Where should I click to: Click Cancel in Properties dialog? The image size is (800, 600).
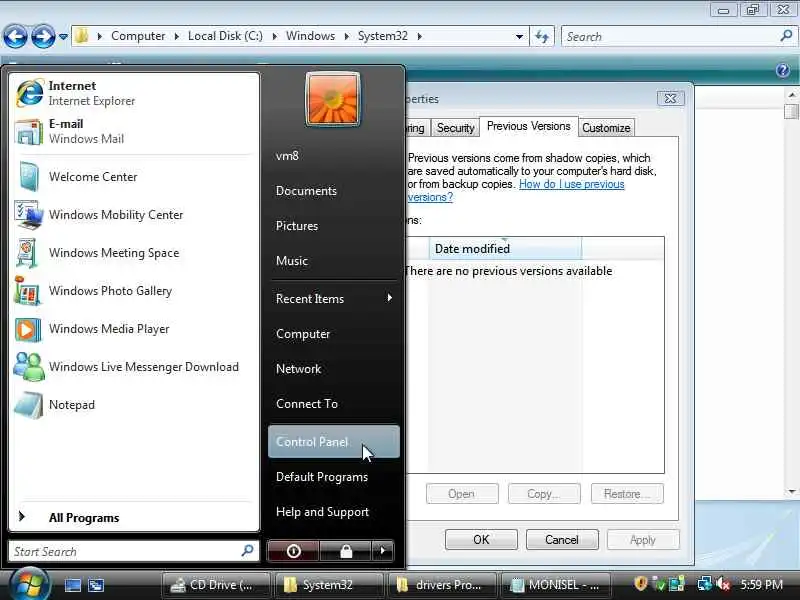tap(562, 540)
